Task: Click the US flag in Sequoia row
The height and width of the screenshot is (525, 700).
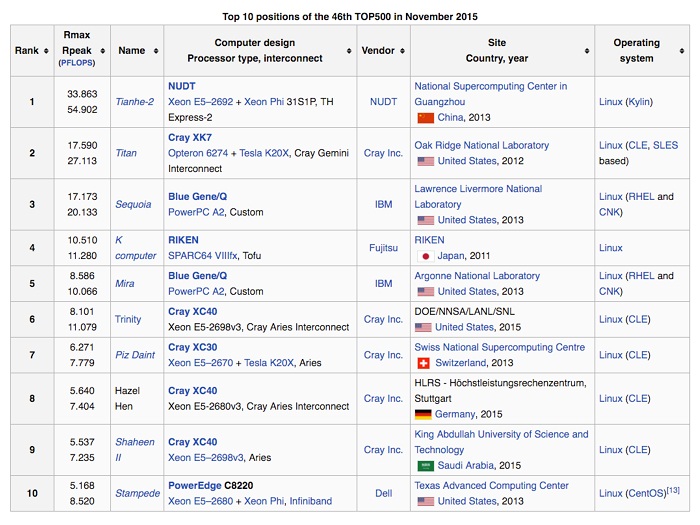Action: (425, 220)
